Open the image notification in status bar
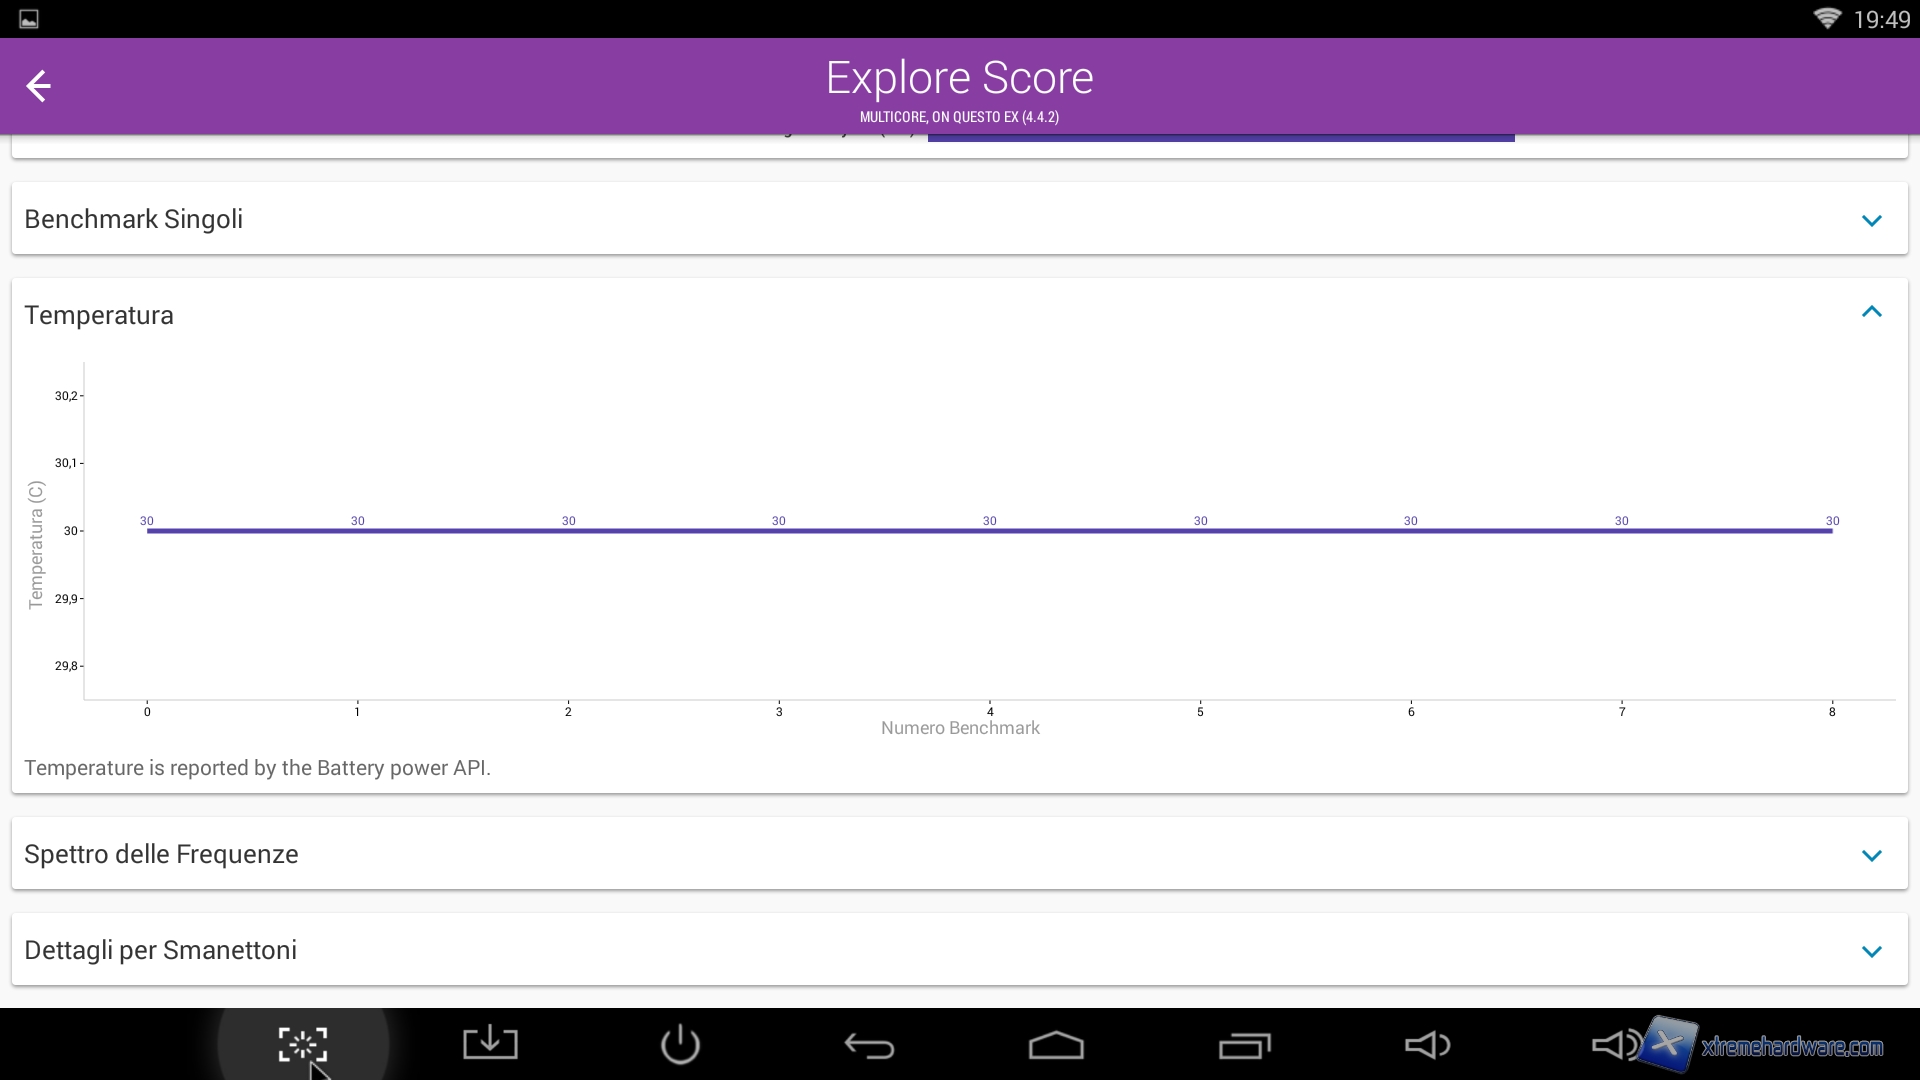The height and width of the screenshot is (1080, 1920). point(29,19)
